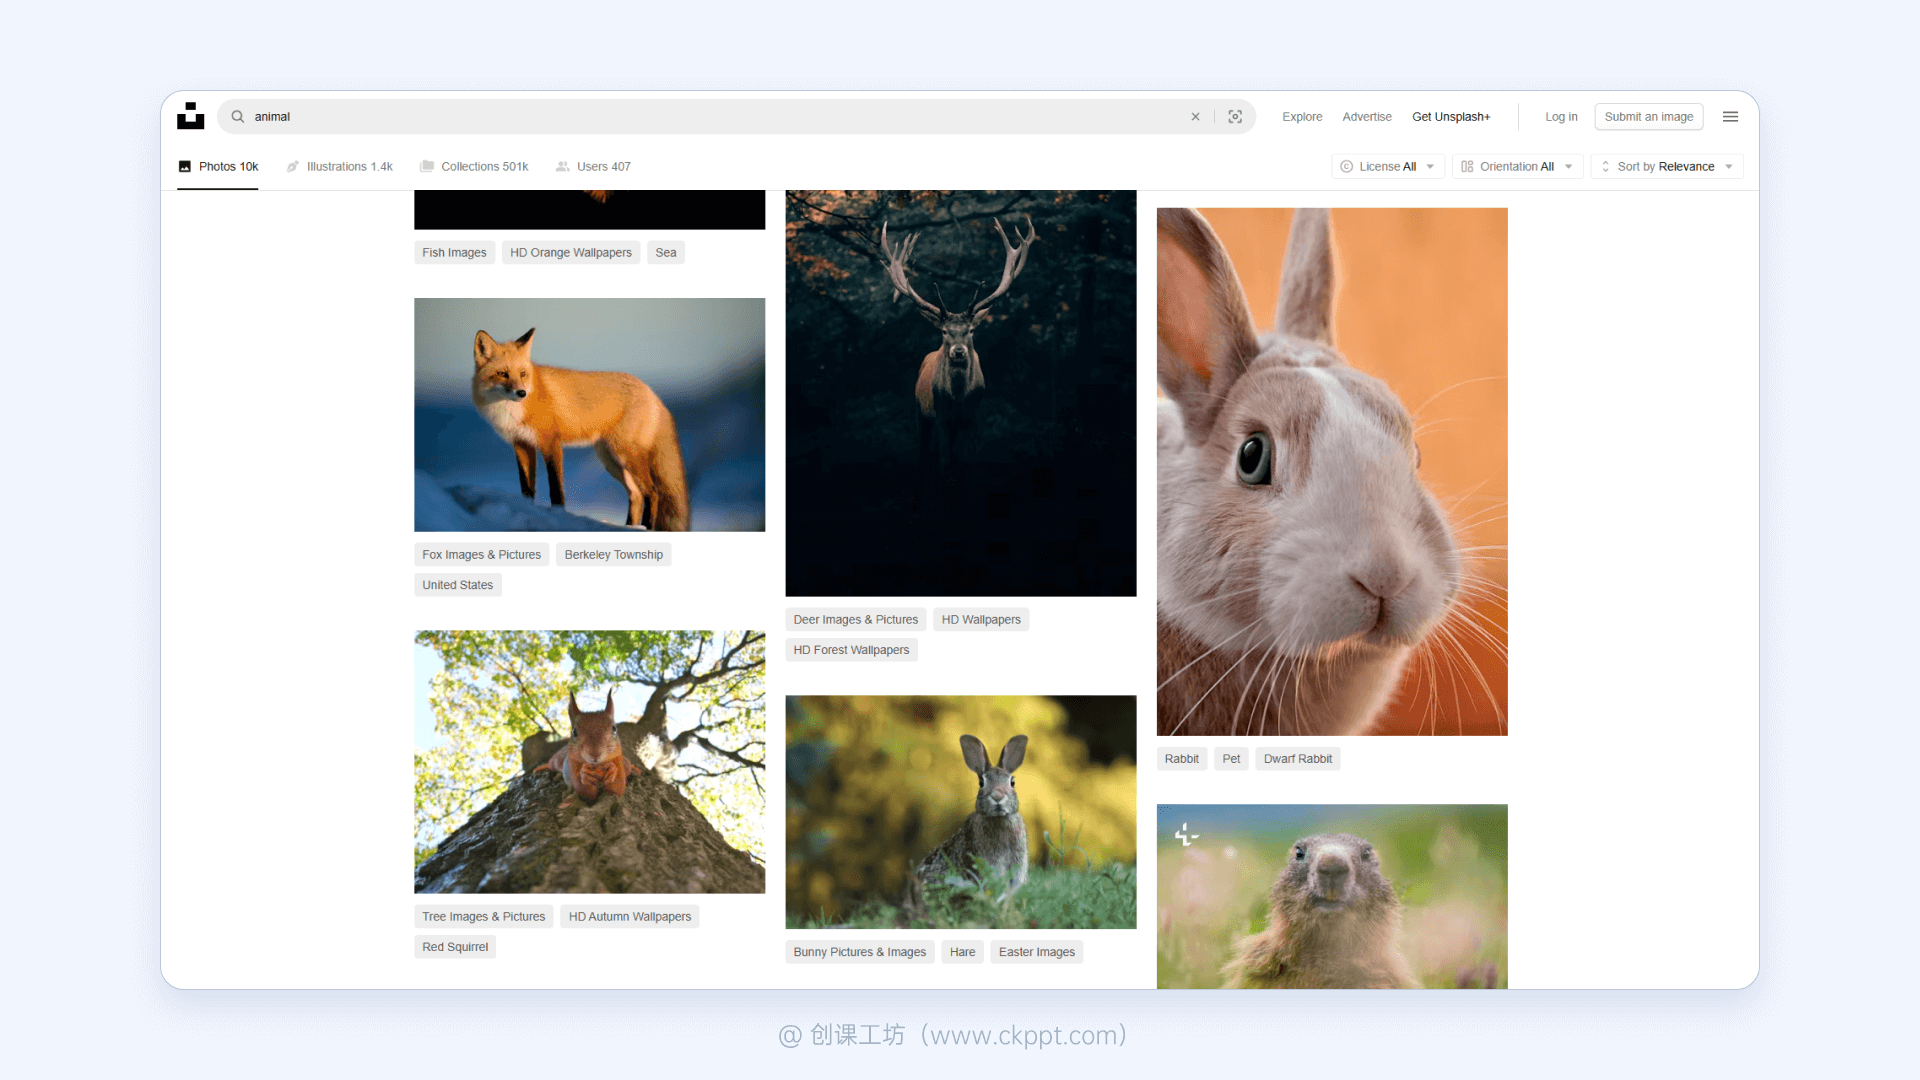Click the HD Wallpapers tag
The image size is (1920, 1080).
[x=981, y=620]
